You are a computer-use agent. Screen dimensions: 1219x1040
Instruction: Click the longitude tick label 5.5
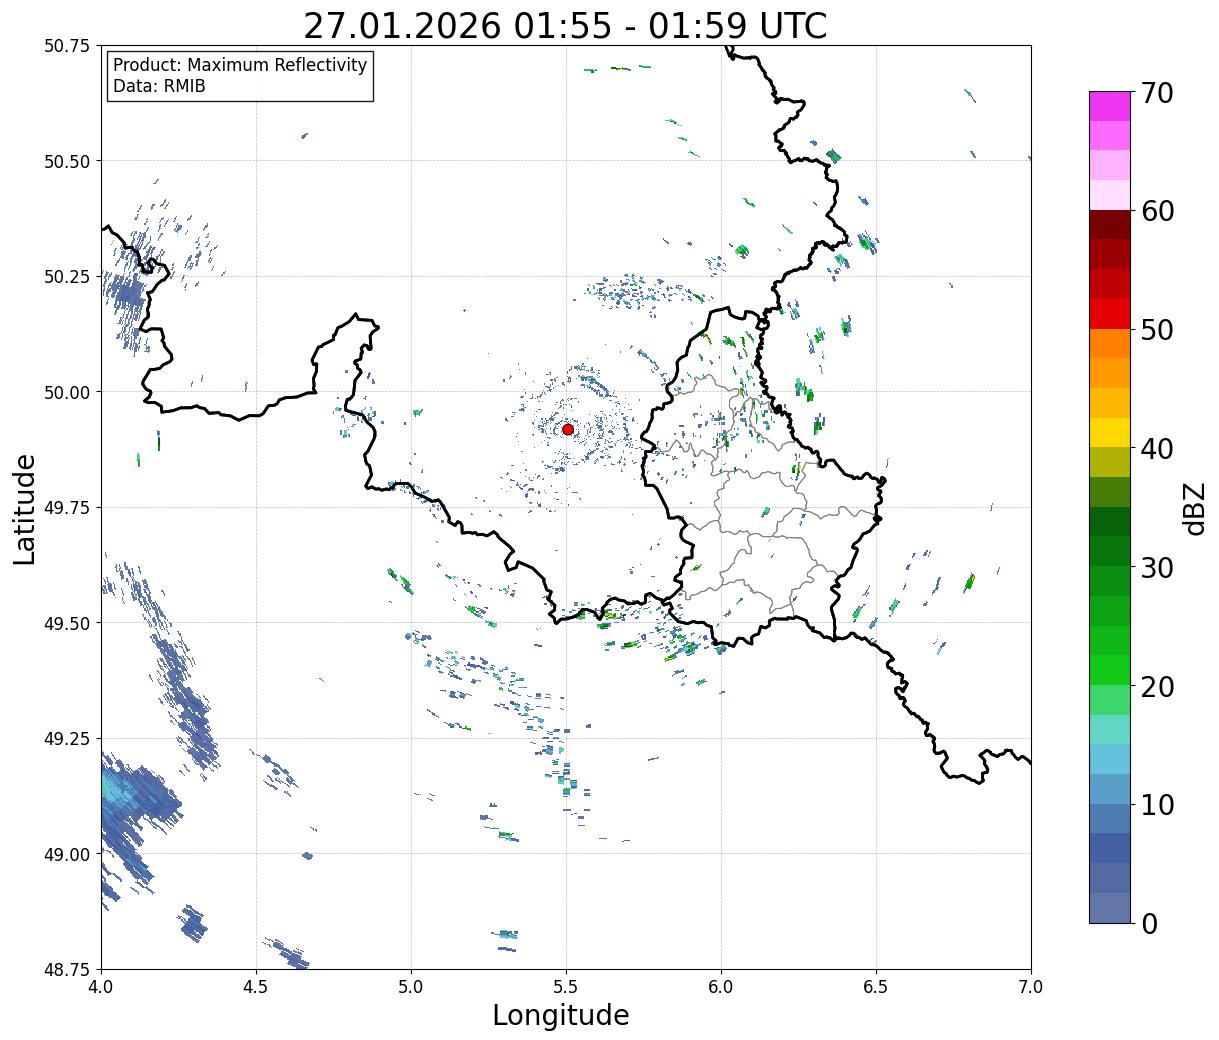[566, 986]
